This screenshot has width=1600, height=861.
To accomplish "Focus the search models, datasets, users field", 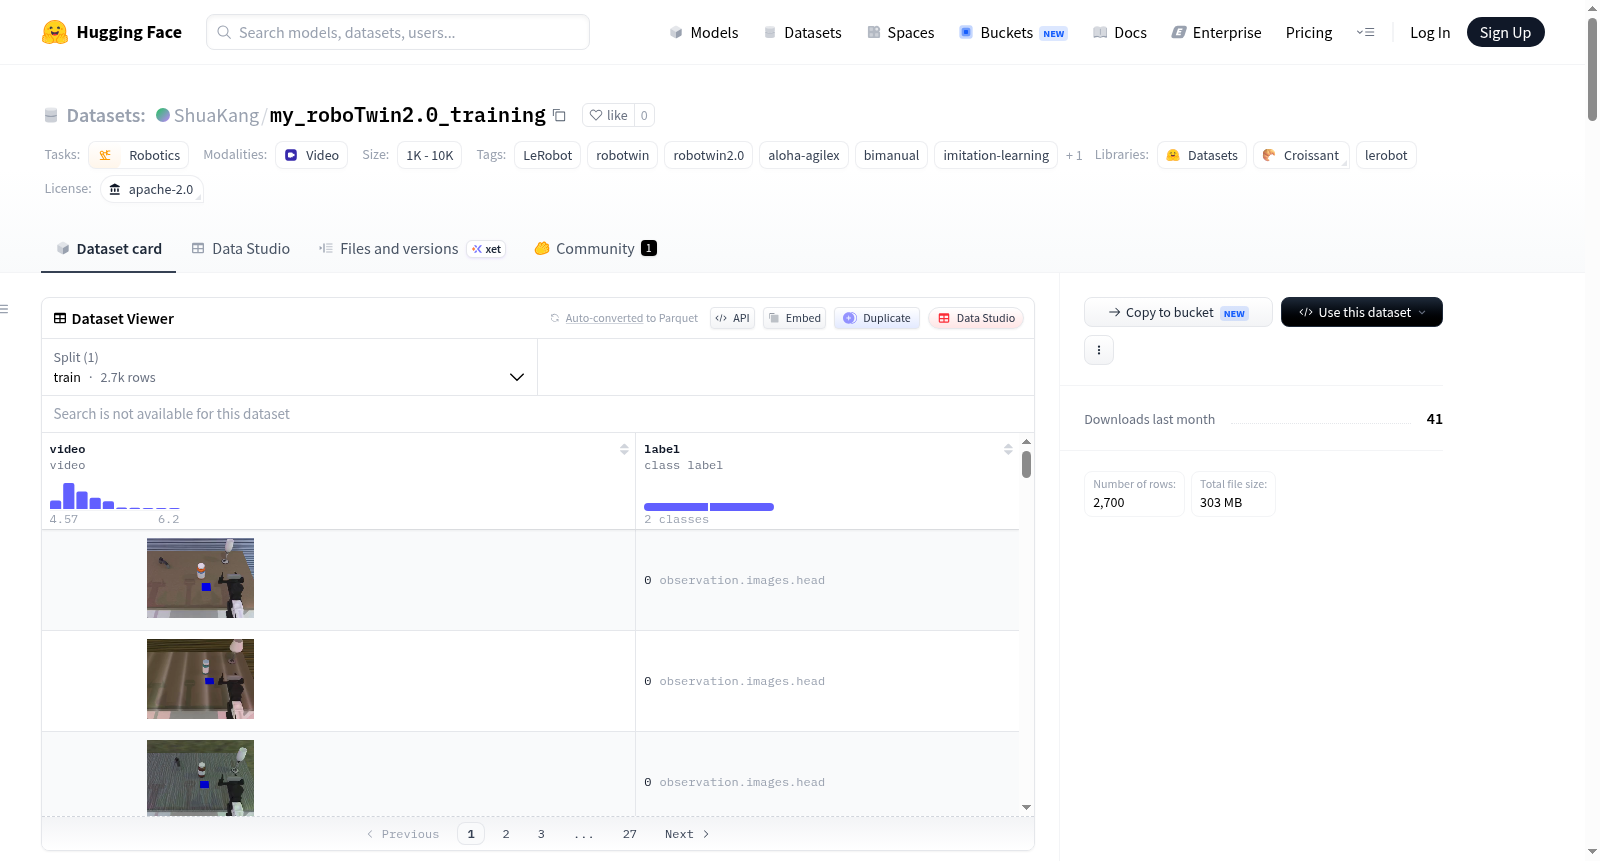I will pos(398,32).
